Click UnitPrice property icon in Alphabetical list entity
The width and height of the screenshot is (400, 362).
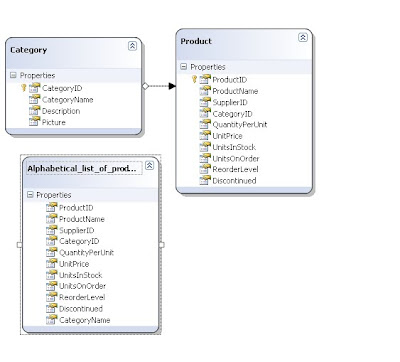tap(51, 263)
